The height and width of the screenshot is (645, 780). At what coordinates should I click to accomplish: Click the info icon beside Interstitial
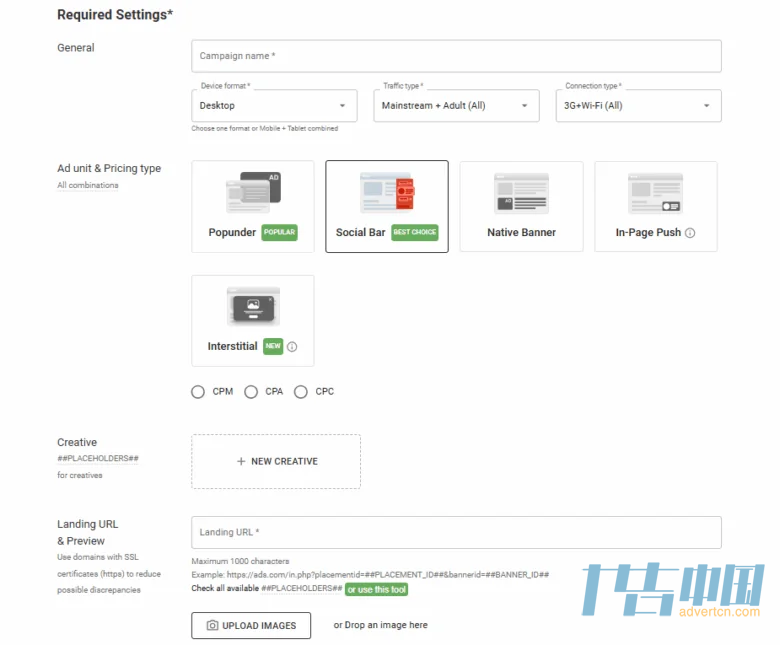292,347
